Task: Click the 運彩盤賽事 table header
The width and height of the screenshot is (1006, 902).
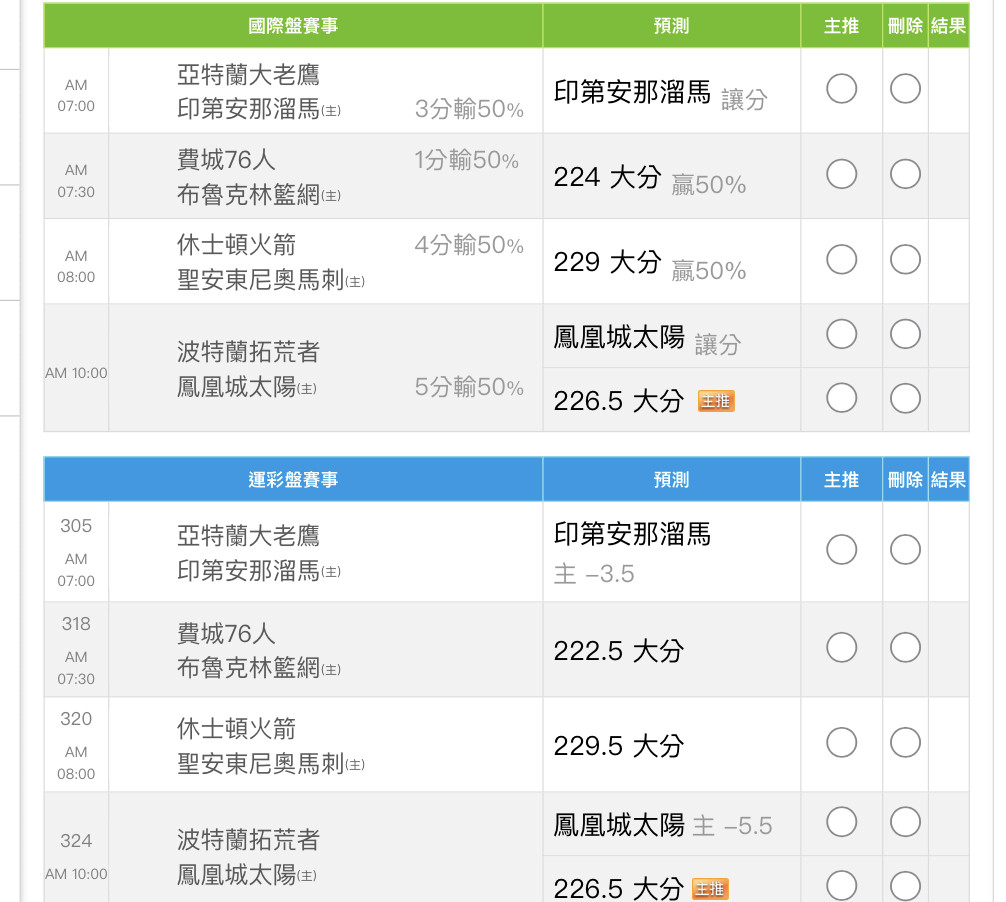Action: (293, 479)
